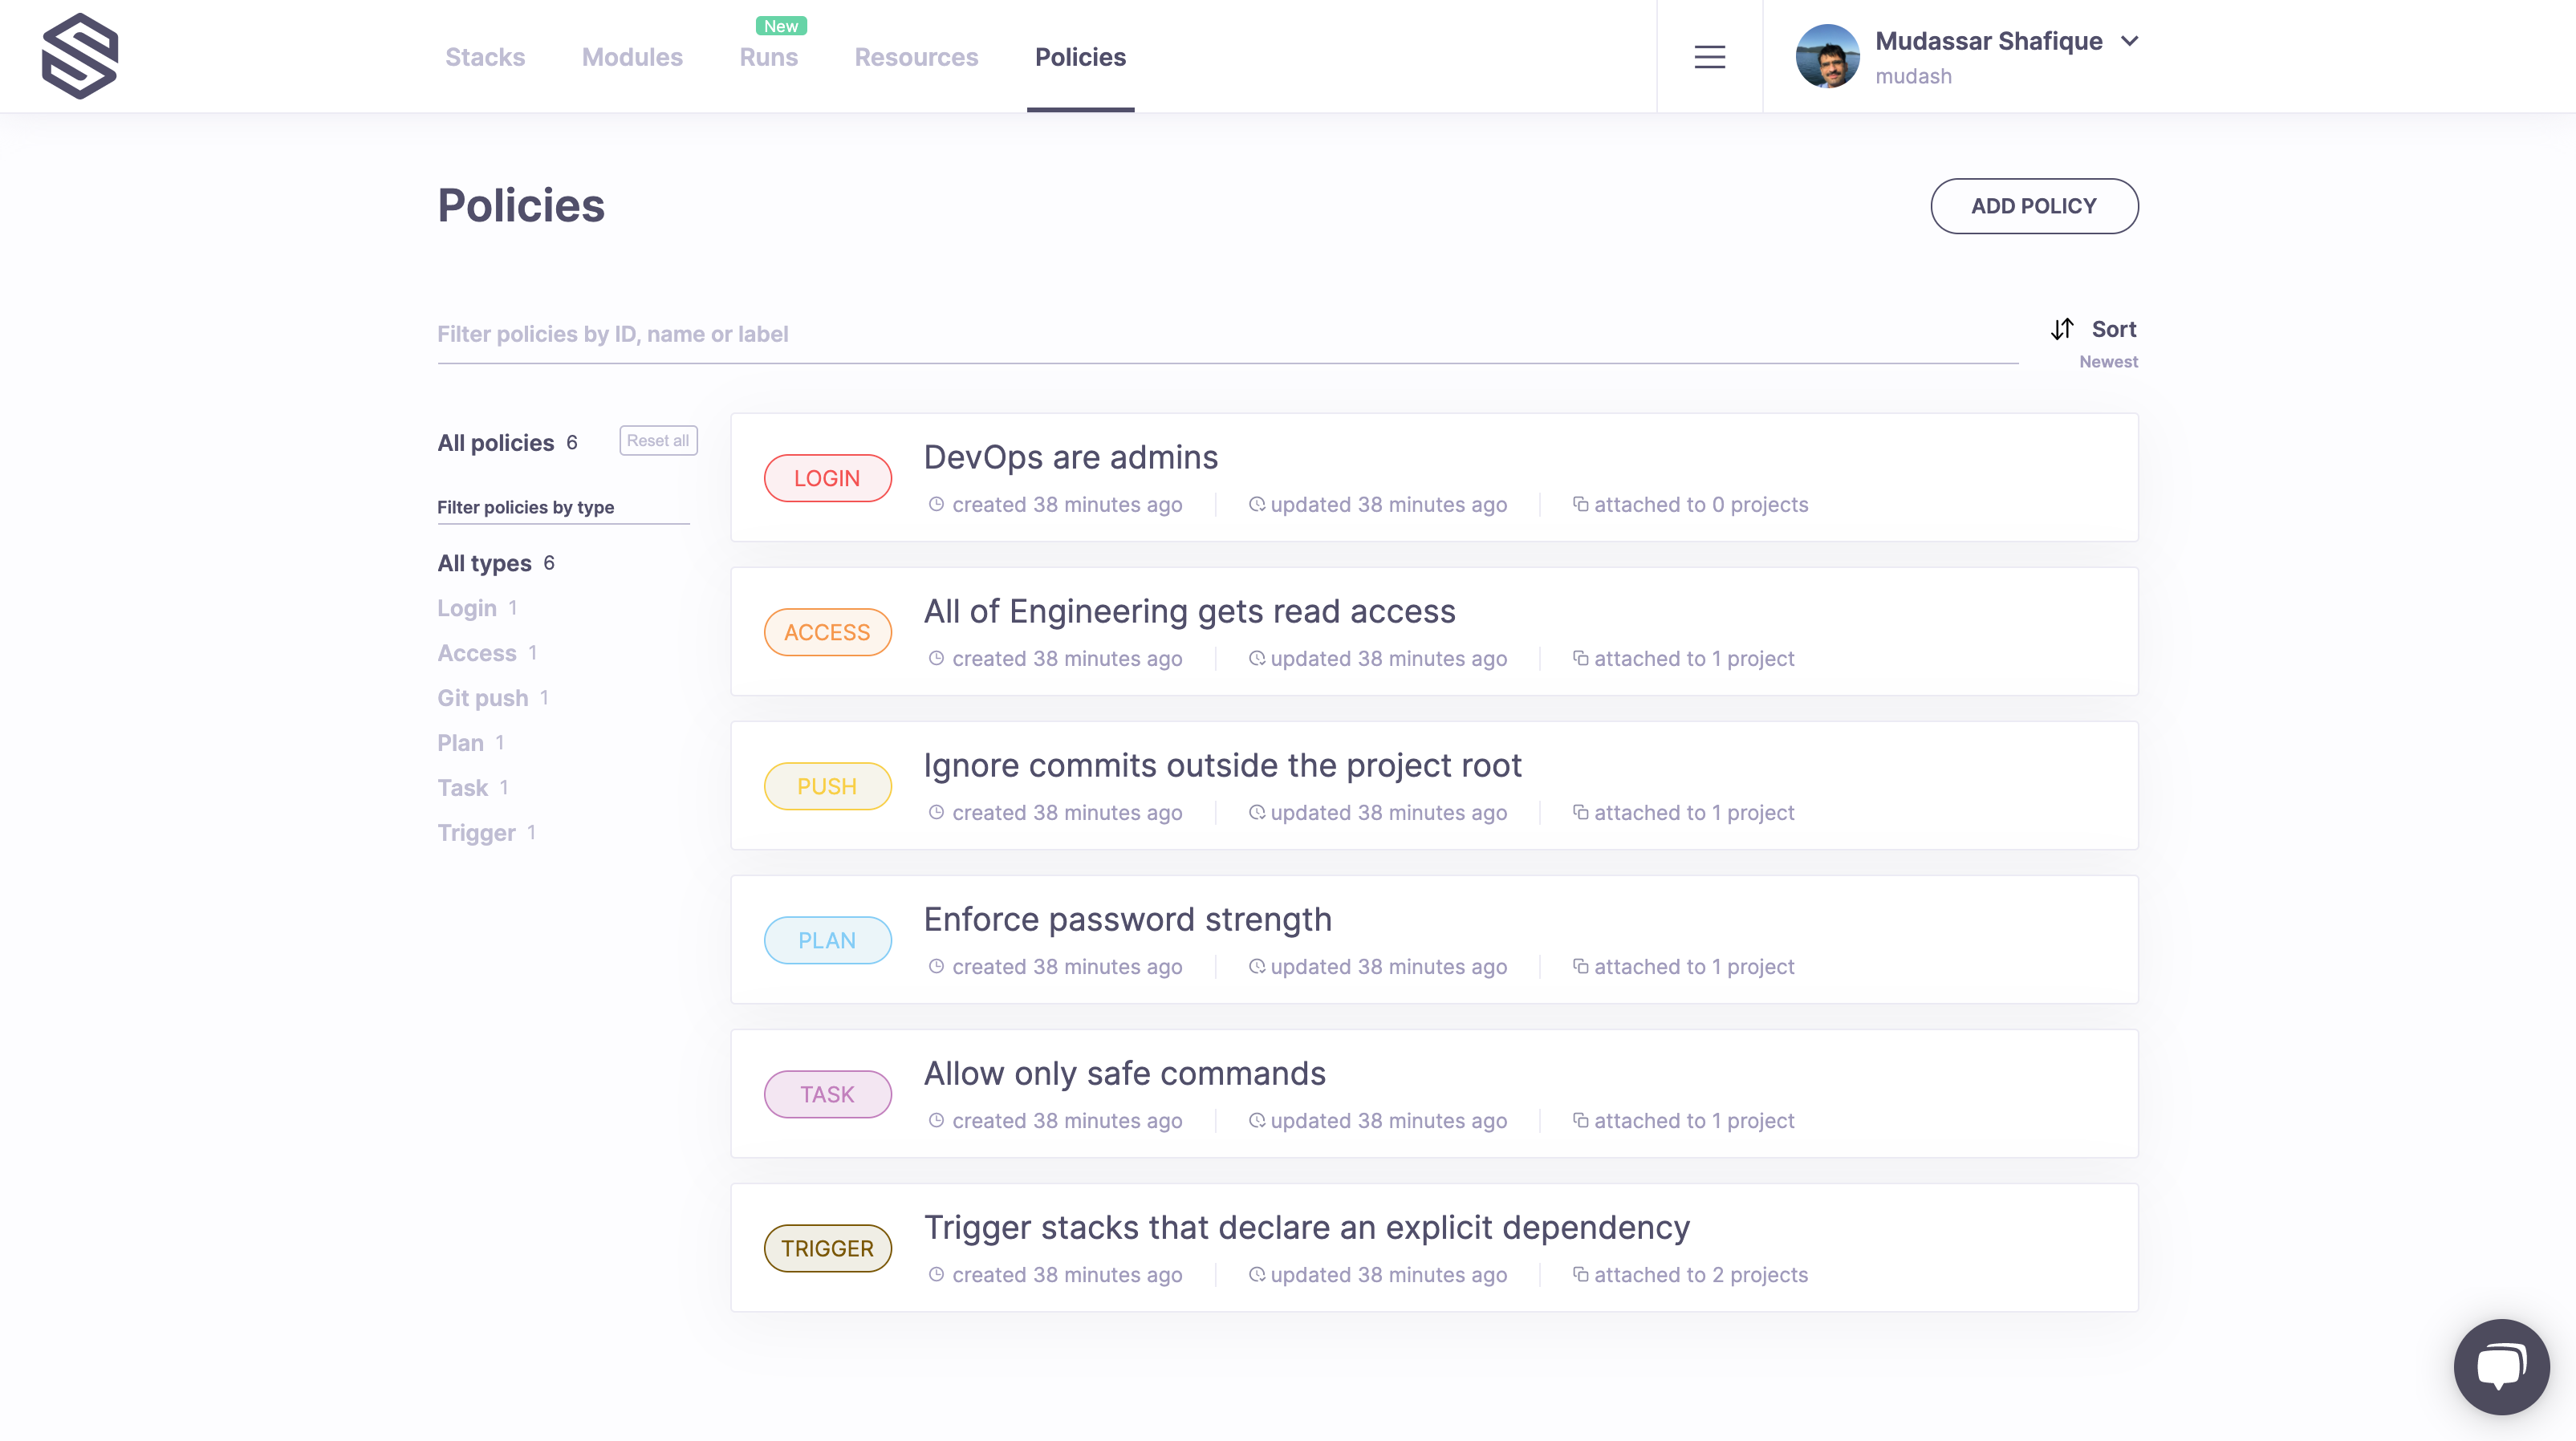The image size is (2576, 1441).
Task: Open the Runs tab
Action: tap(768, 57)
